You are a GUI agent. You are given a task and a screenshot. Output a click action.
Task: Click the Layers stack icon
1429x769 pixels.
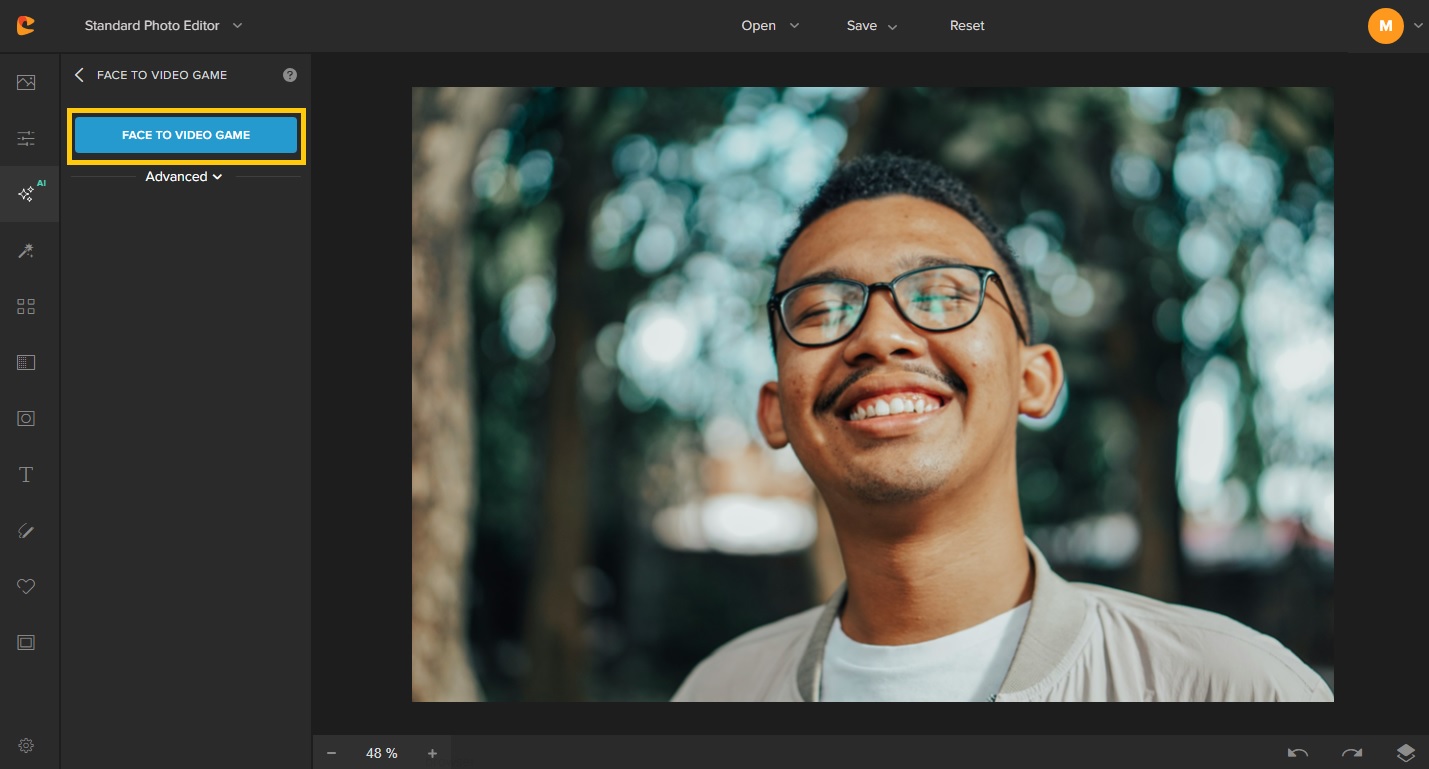[1405, 753]
